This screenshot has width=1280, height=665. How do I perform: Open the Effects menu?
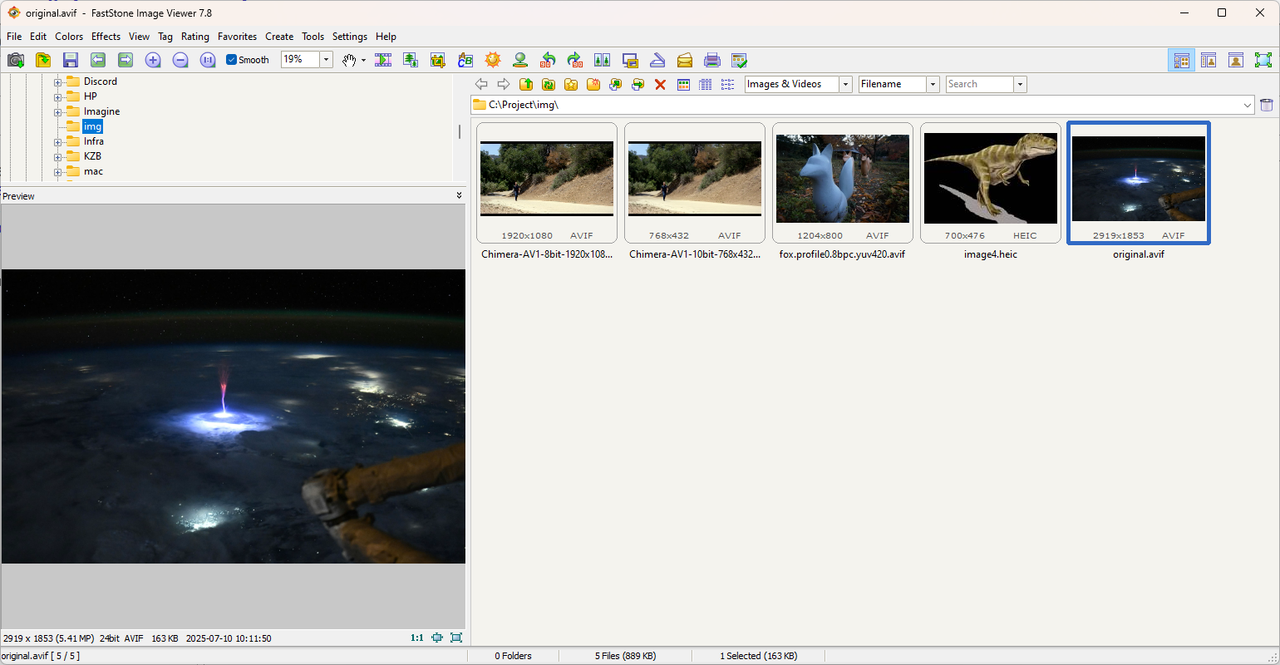pos(106,37)
